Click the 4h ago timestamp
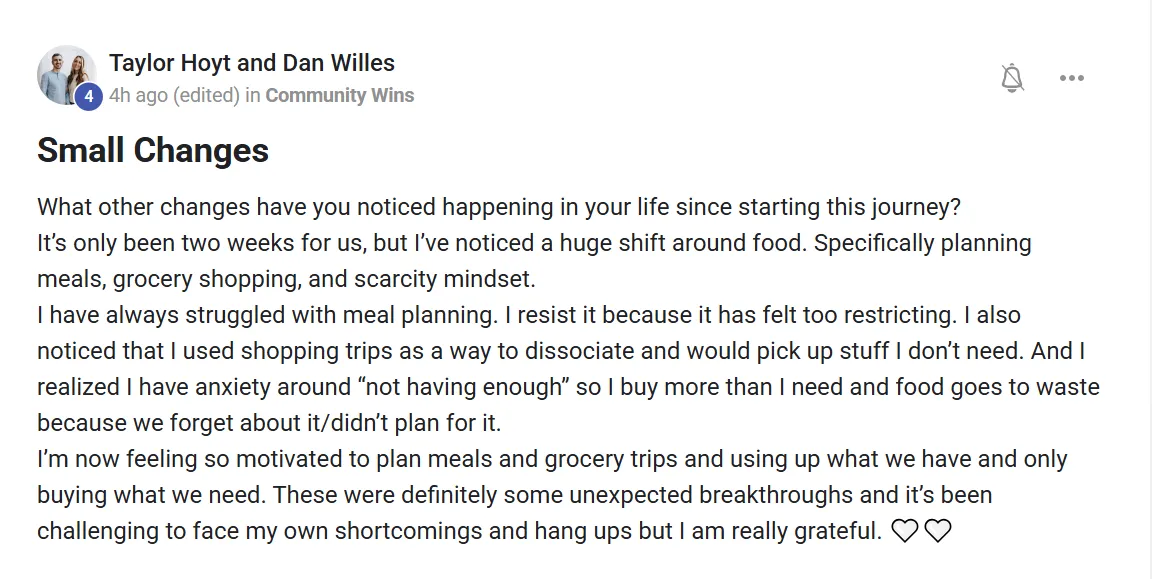This screenshot has height=579, width=1152. [x=139, y=96]
